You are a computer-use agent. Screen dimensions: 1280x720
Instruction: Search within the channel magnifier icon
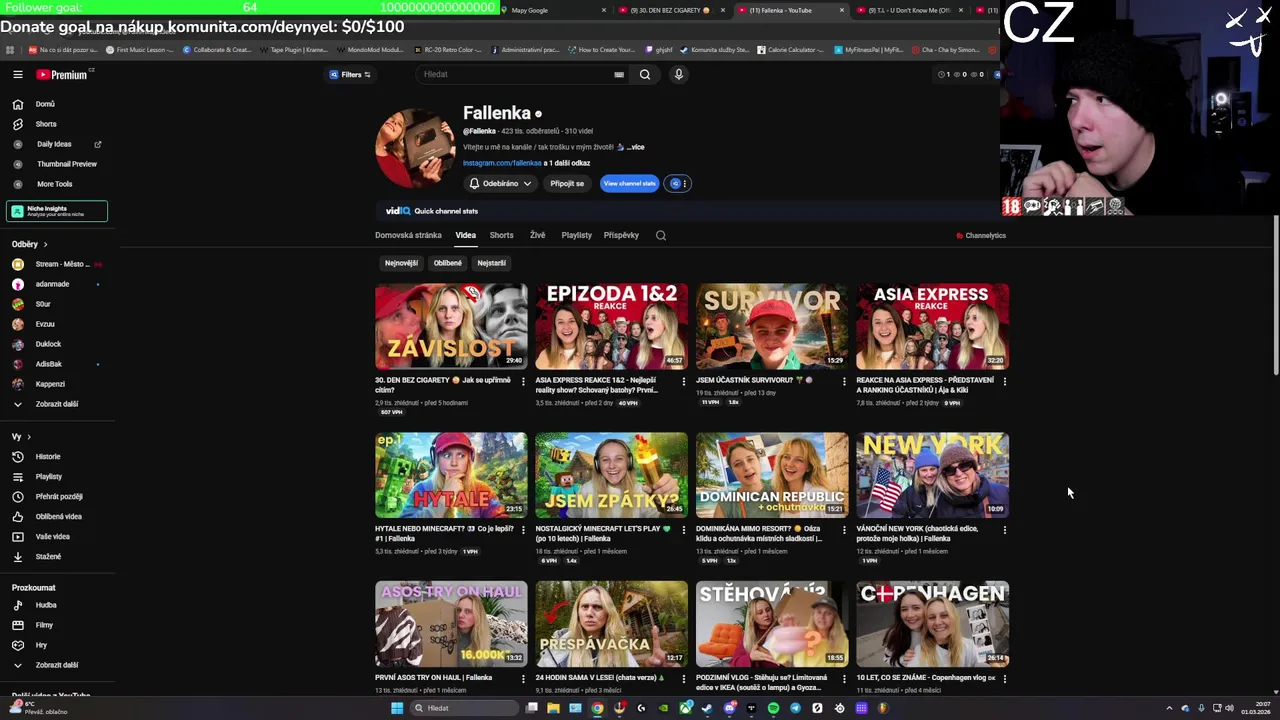click(x=661, y=235)
